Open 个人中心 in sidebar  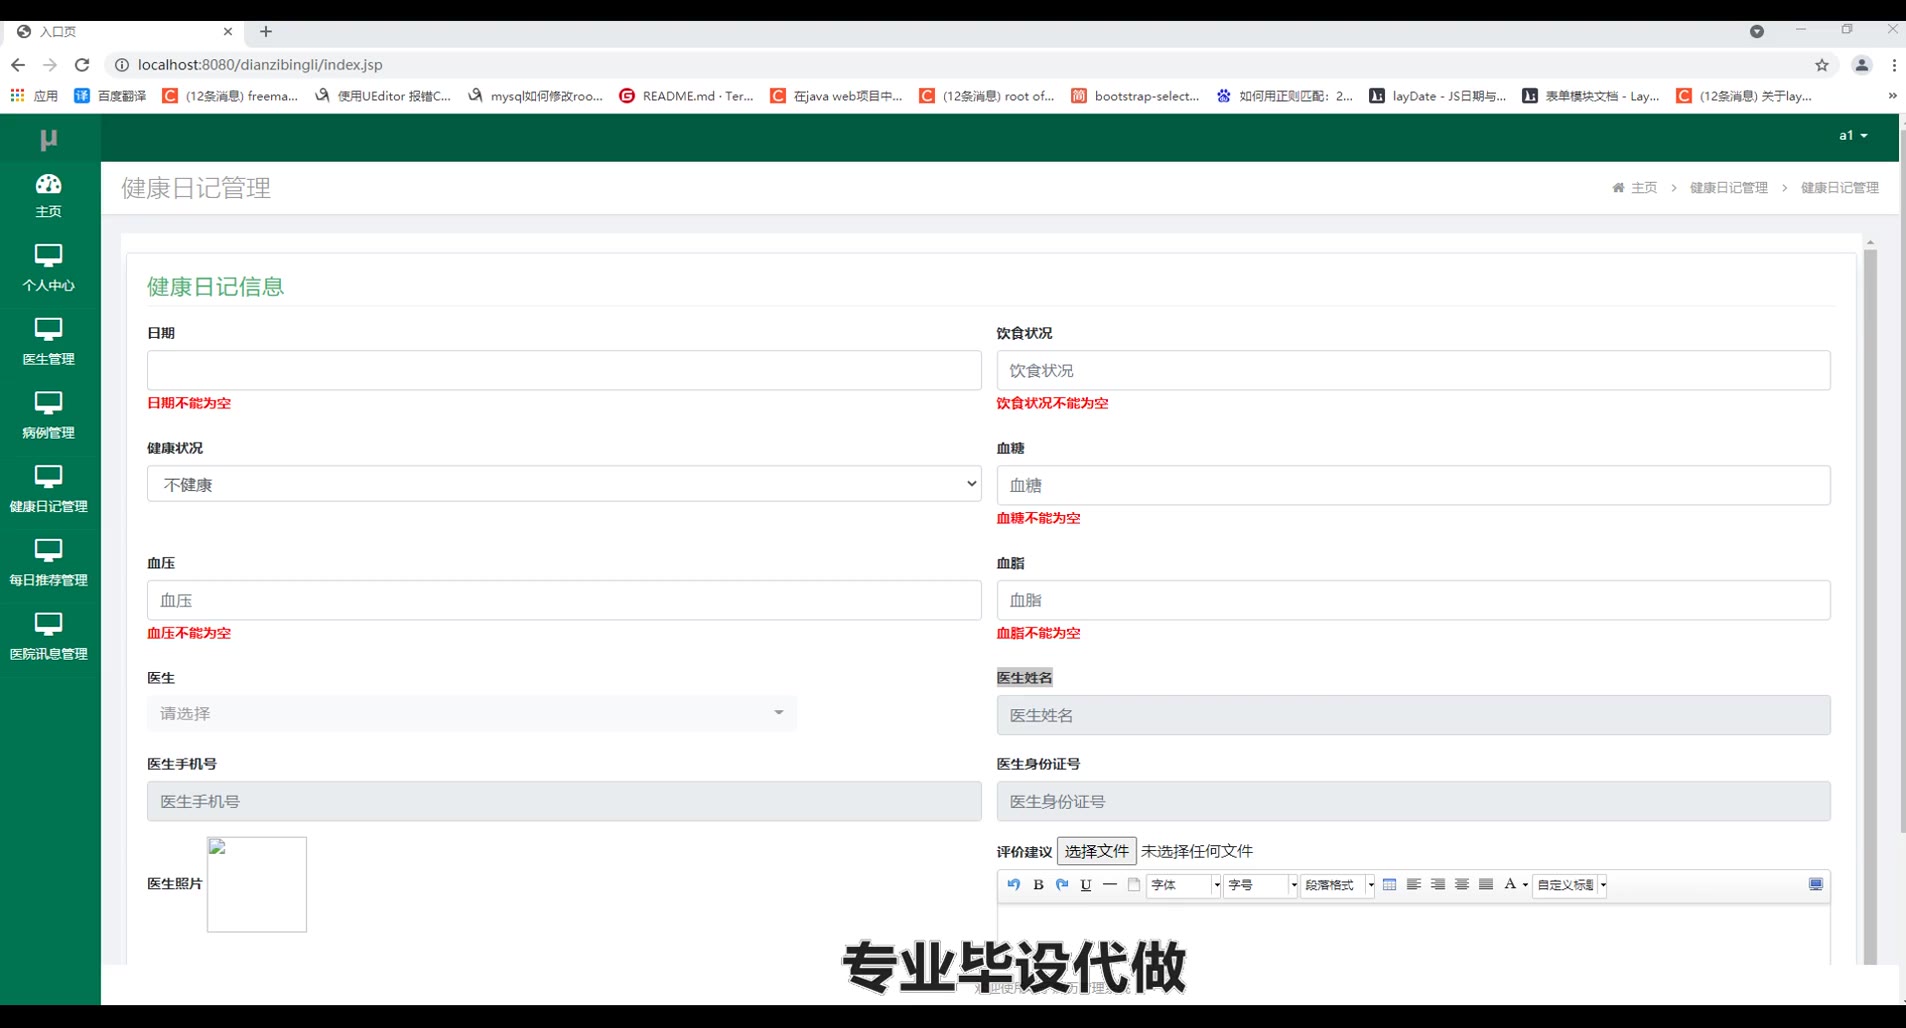(x=48, y=269)
